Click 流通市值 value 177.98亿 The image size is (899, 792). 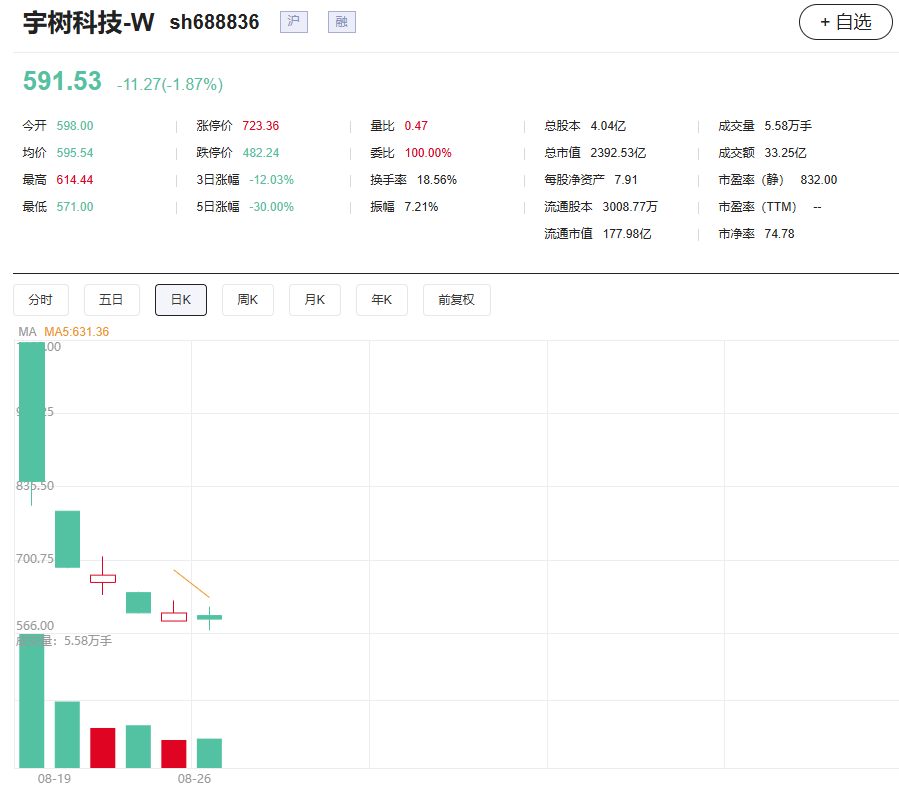point(627,233)
